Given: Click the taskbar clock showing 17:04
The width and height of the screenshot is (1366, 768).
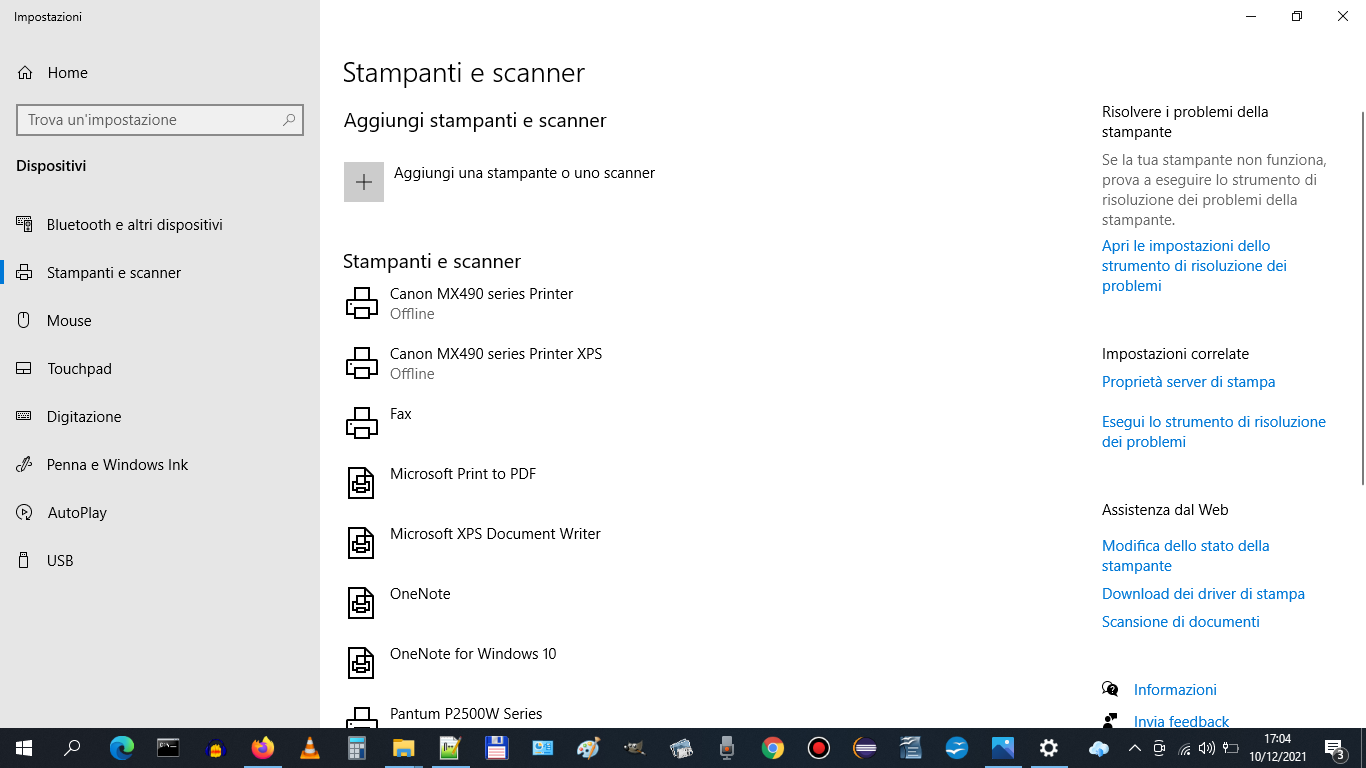Looking at the screenshot, I should pos(1277,748).
